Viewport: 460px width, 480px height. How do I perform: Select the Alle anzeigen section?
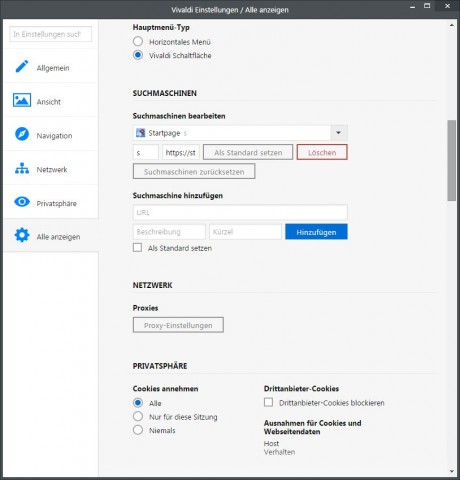51,235
